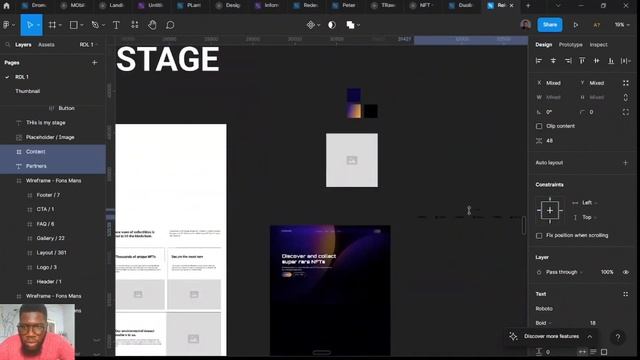Align left icon in Design panel
Image resolution: width=640 pixels, height=360 pixels.
[539, 61]
